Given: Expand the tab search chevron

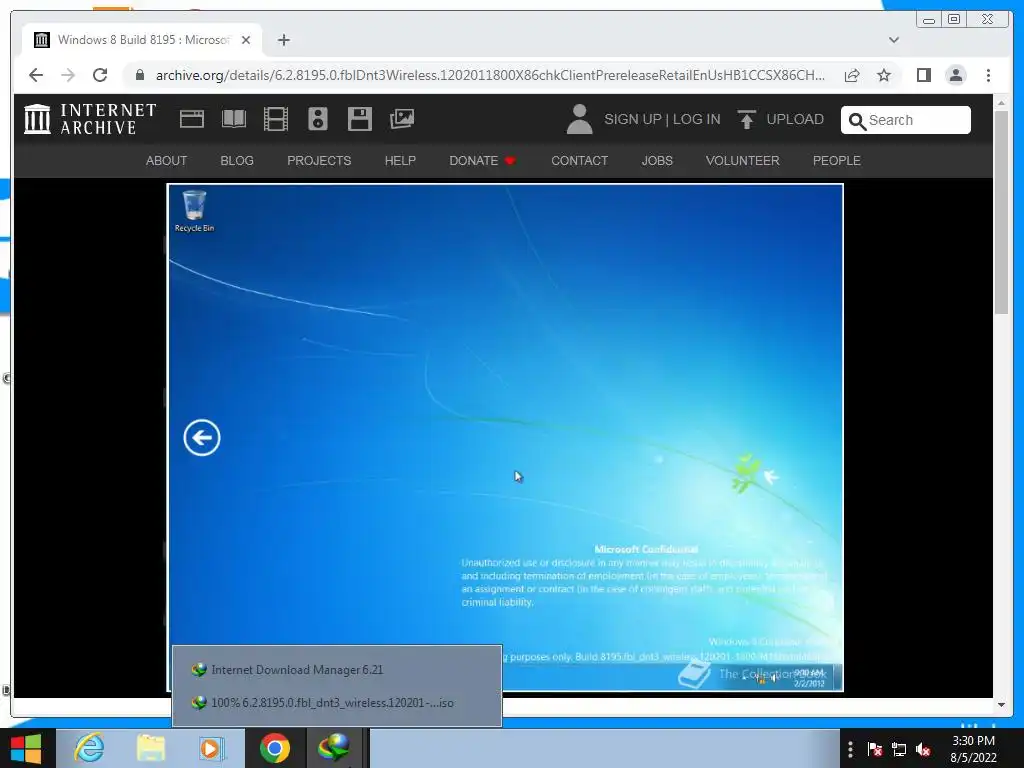Looking at the screenshot, I should coord(894,40).
